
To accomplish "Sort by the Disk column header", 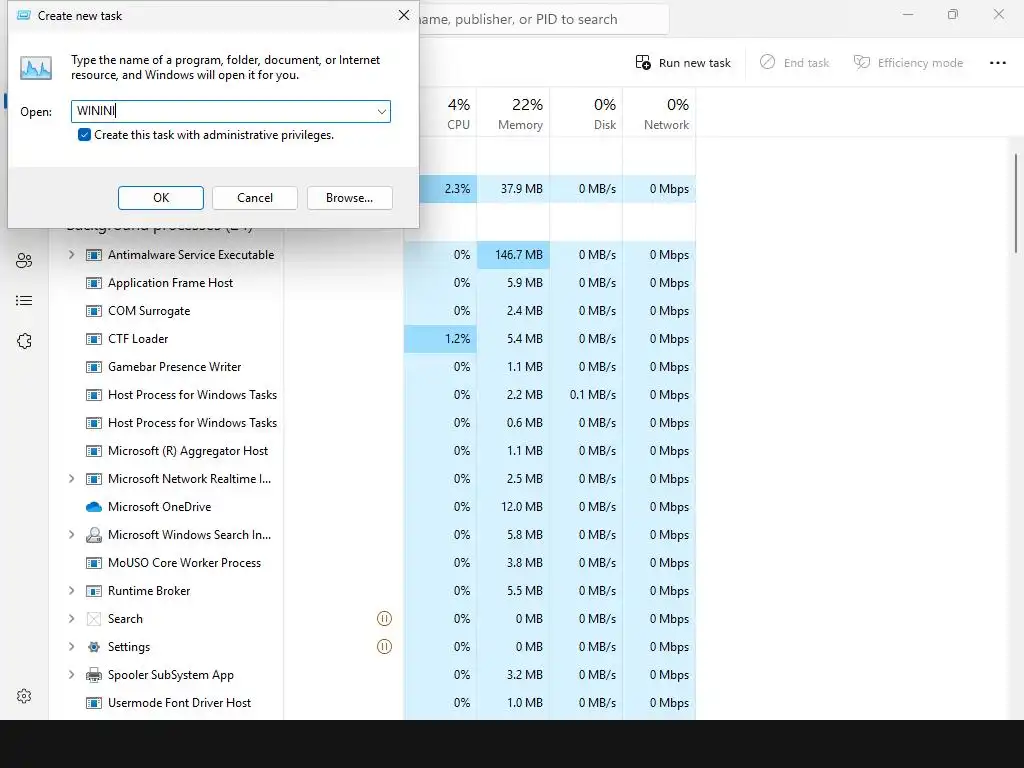I will coord(586,112).
